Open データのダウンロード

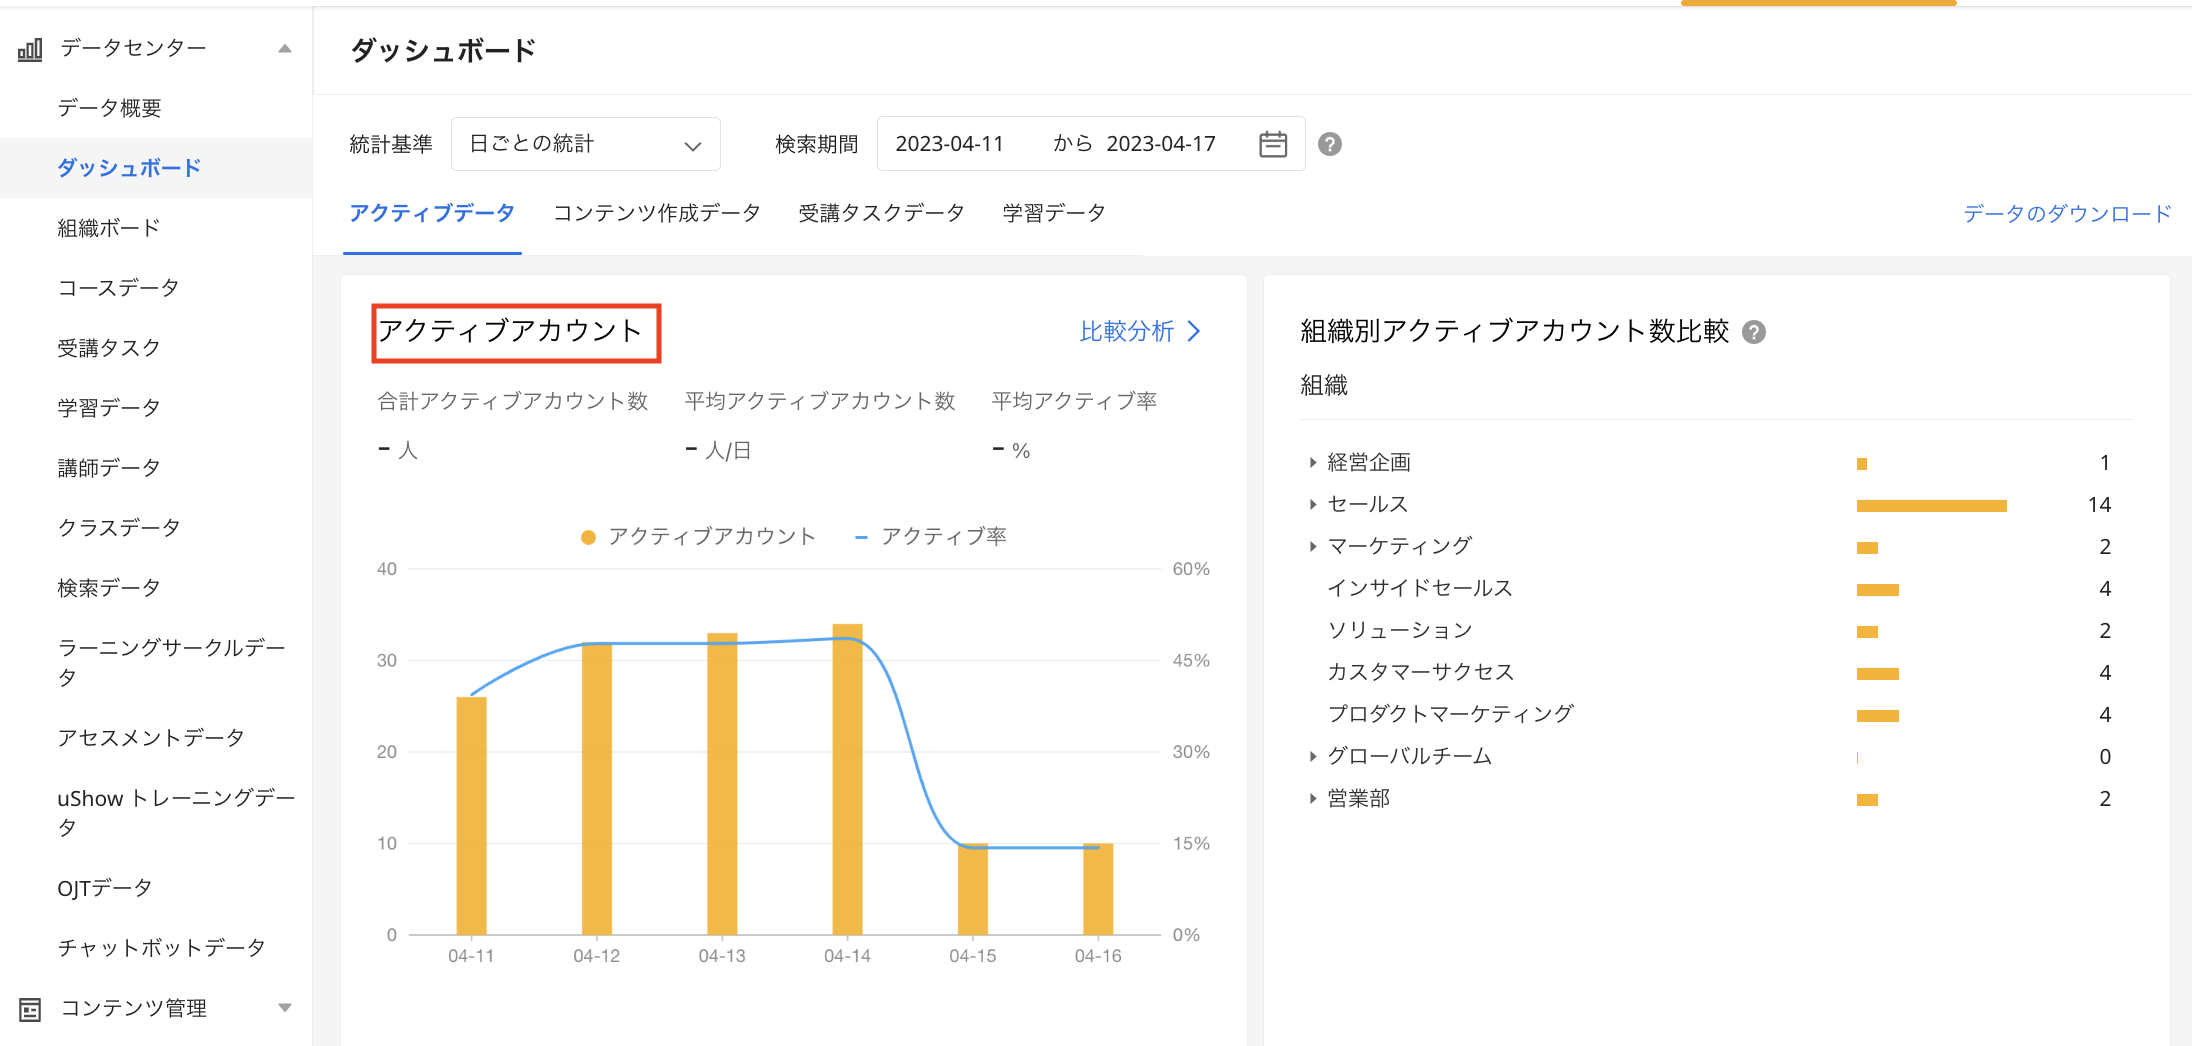(x=2066, y=212)
